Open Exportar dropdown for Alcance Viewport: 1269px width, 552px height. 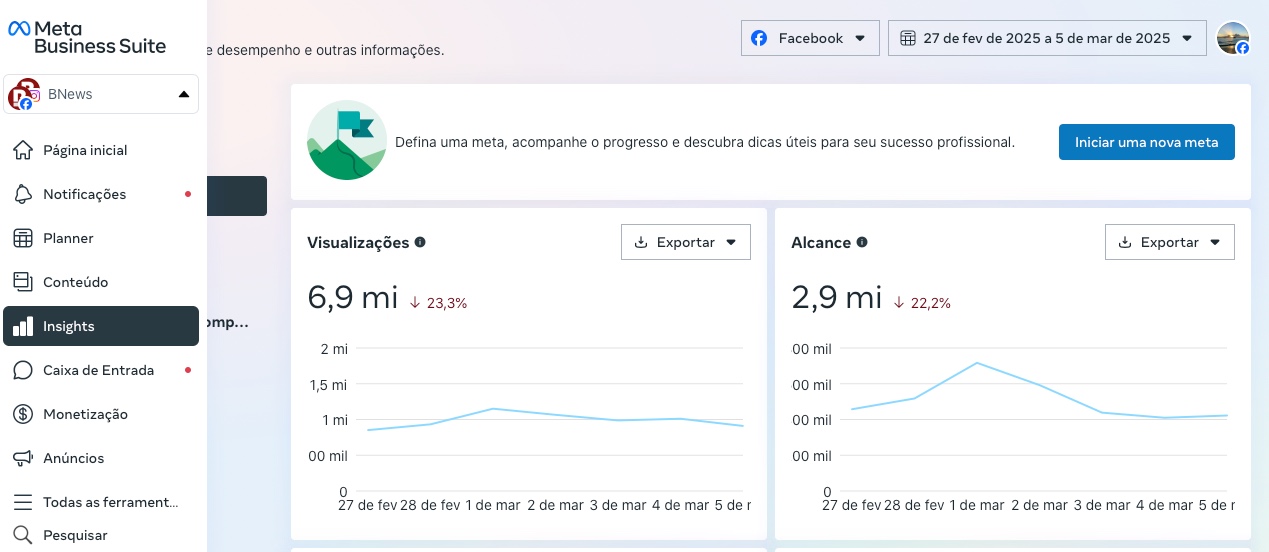click(1170, 242)
